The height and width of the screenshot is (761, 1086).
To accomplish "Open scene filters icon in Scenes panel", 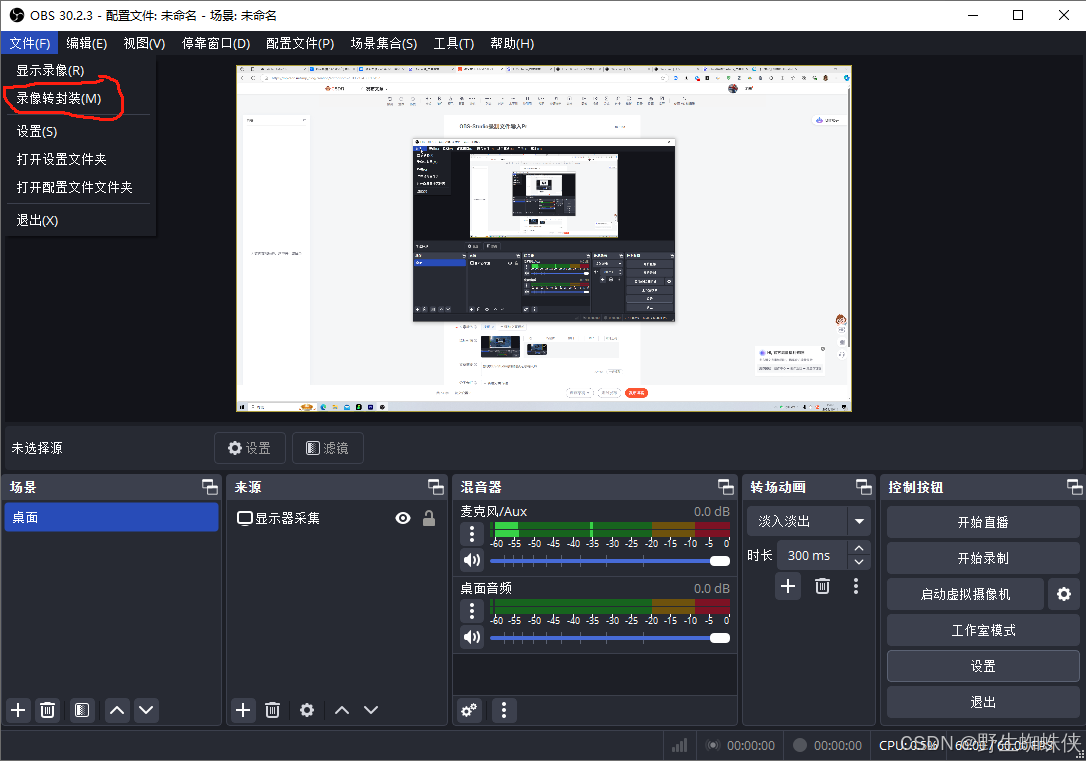I will [82, 710].
